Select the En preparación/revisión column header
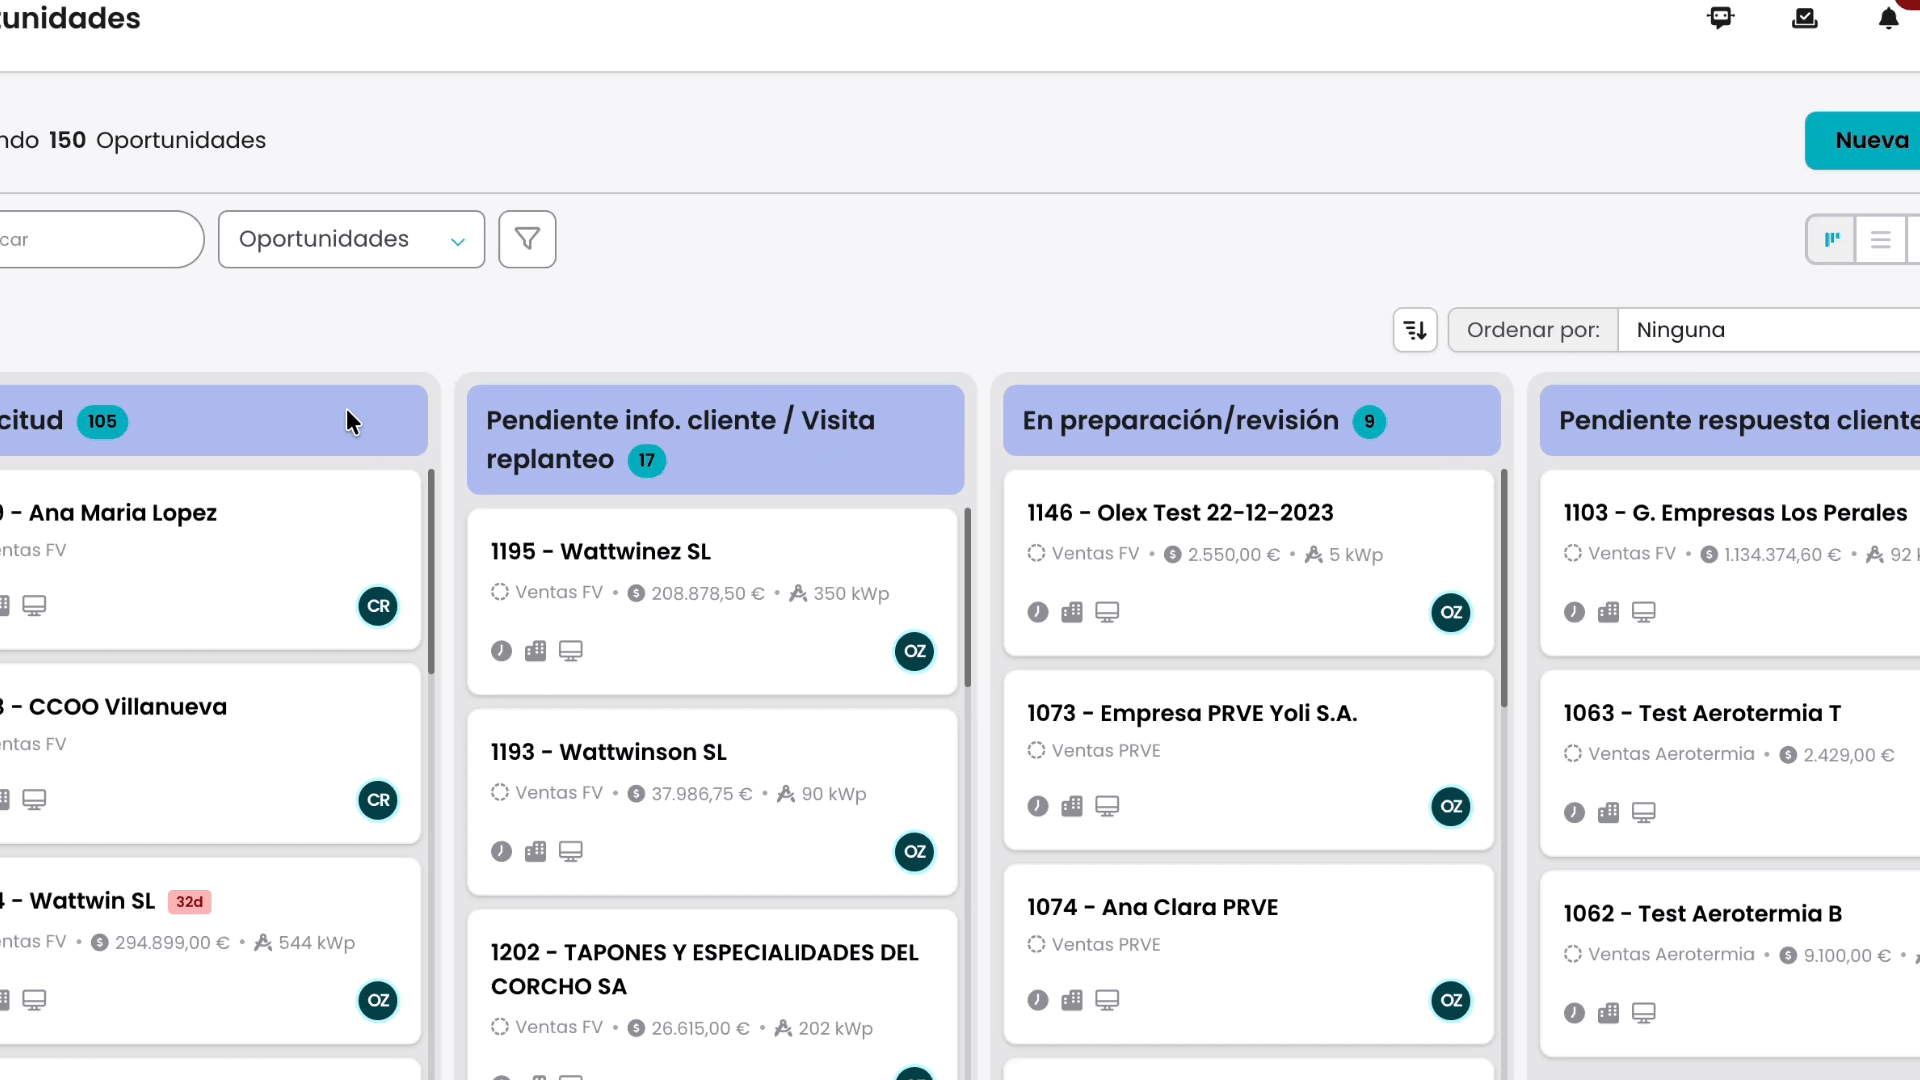Image resolution: width=1920 pixels, height=1080 pixels. point(1251,421)
